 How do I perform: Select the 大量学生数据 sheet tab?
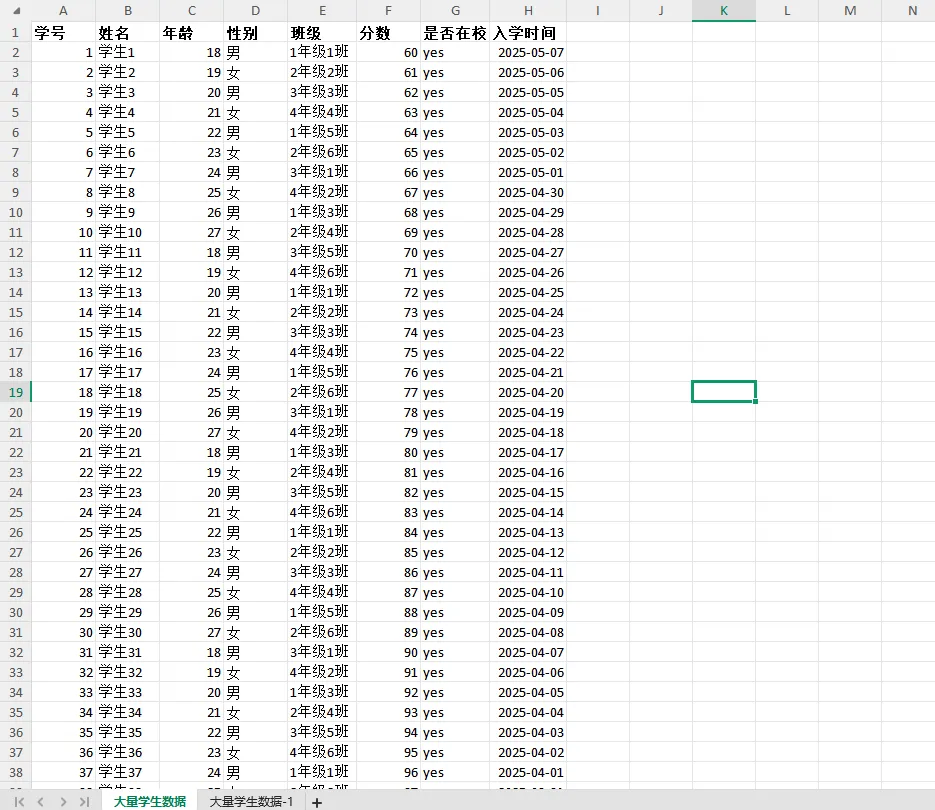tap(149, 802)
